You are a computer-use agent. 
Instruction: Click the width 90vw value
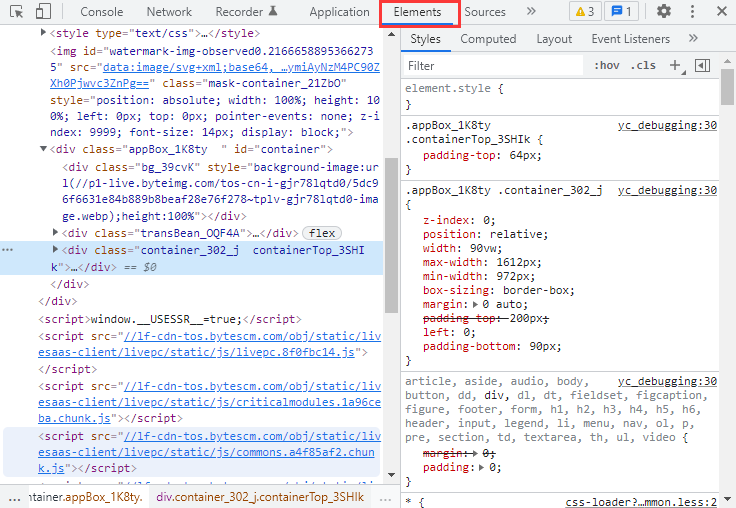click(x=483, y=248)
